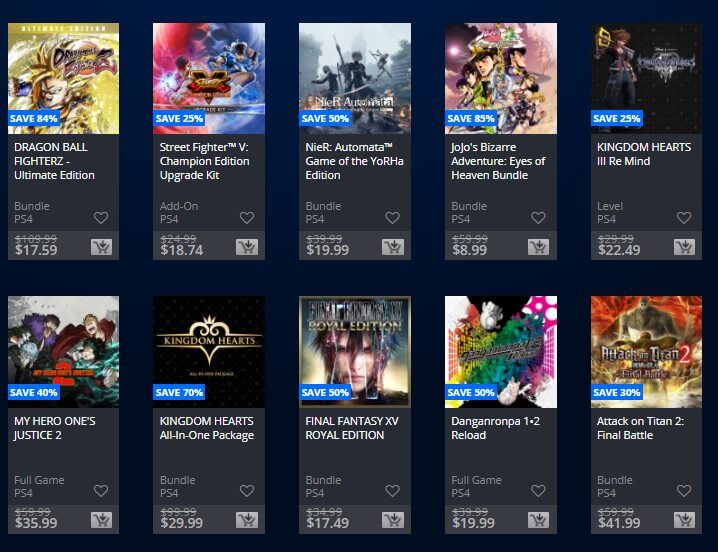Open FINAL FANTASY XV ROYAL EDITION title

coord(352,428)
